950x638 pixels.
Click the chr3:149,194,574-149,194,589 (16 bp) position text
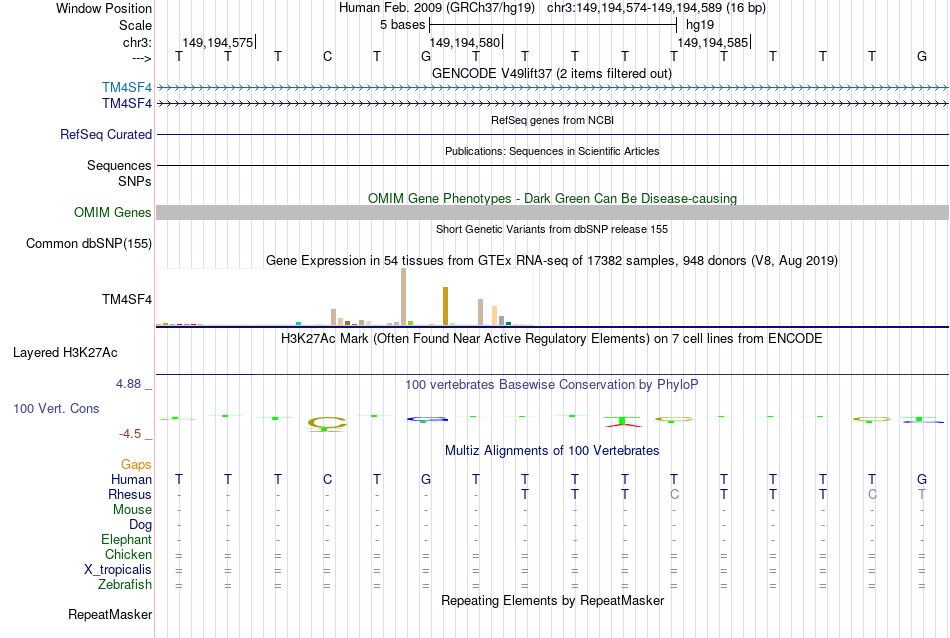[656, 8]
